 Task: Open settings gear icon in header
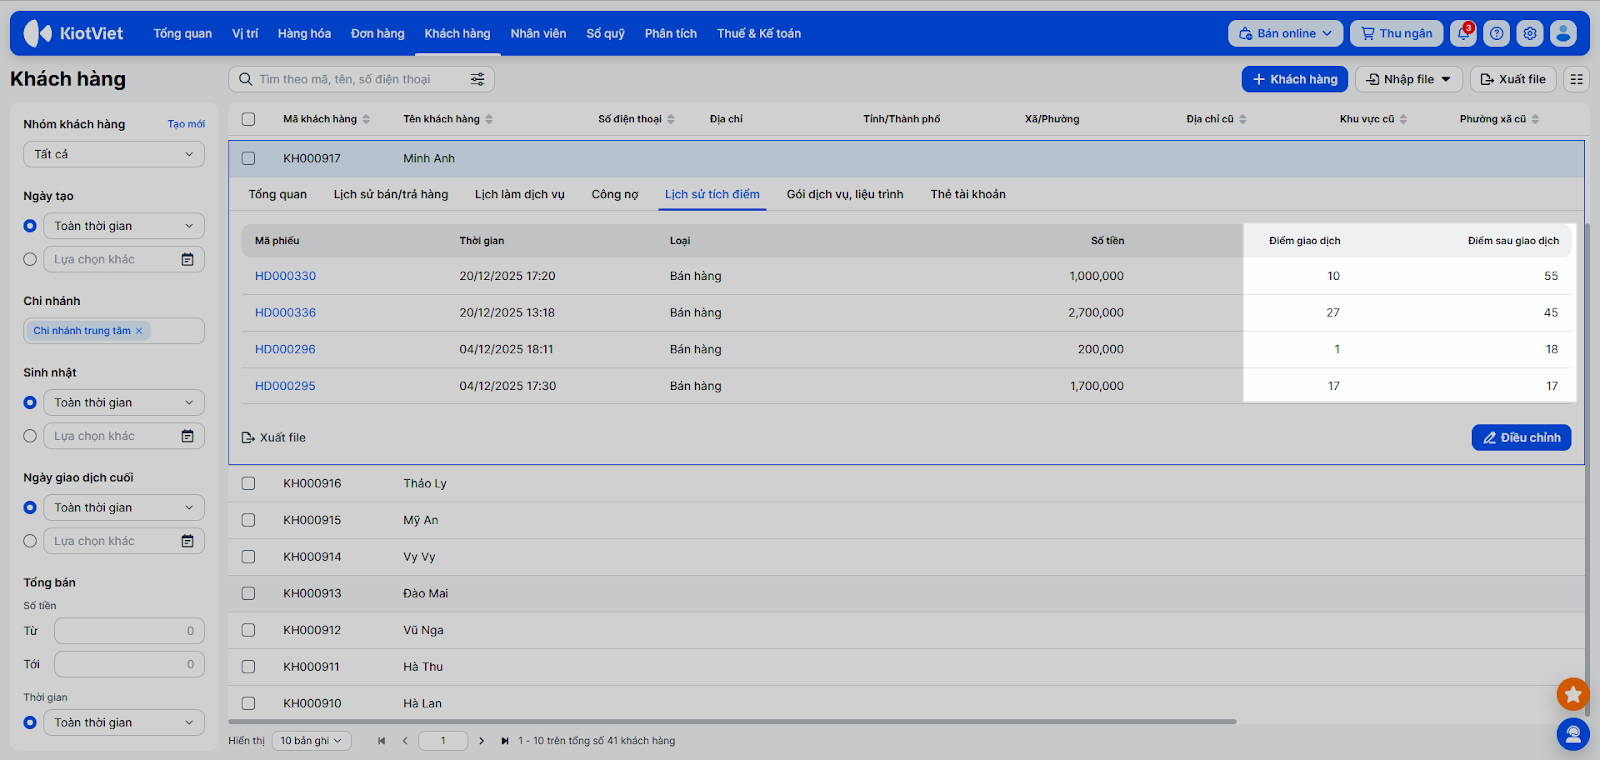[x=1530, y=34]
